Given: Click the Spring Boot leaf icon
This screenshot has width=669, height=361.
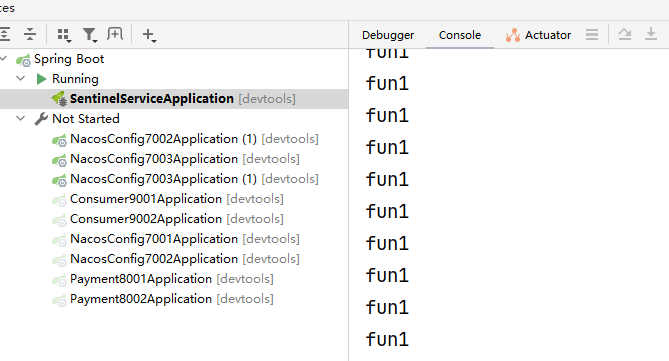Looking at the screenshot, I should pyautogui.click(x=23, y=59).
